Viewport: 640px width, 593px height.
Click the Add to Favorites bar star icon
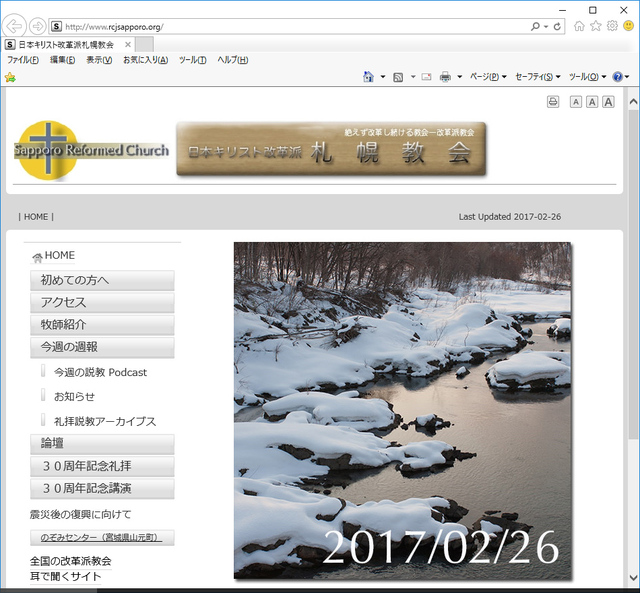click(10, 77)
